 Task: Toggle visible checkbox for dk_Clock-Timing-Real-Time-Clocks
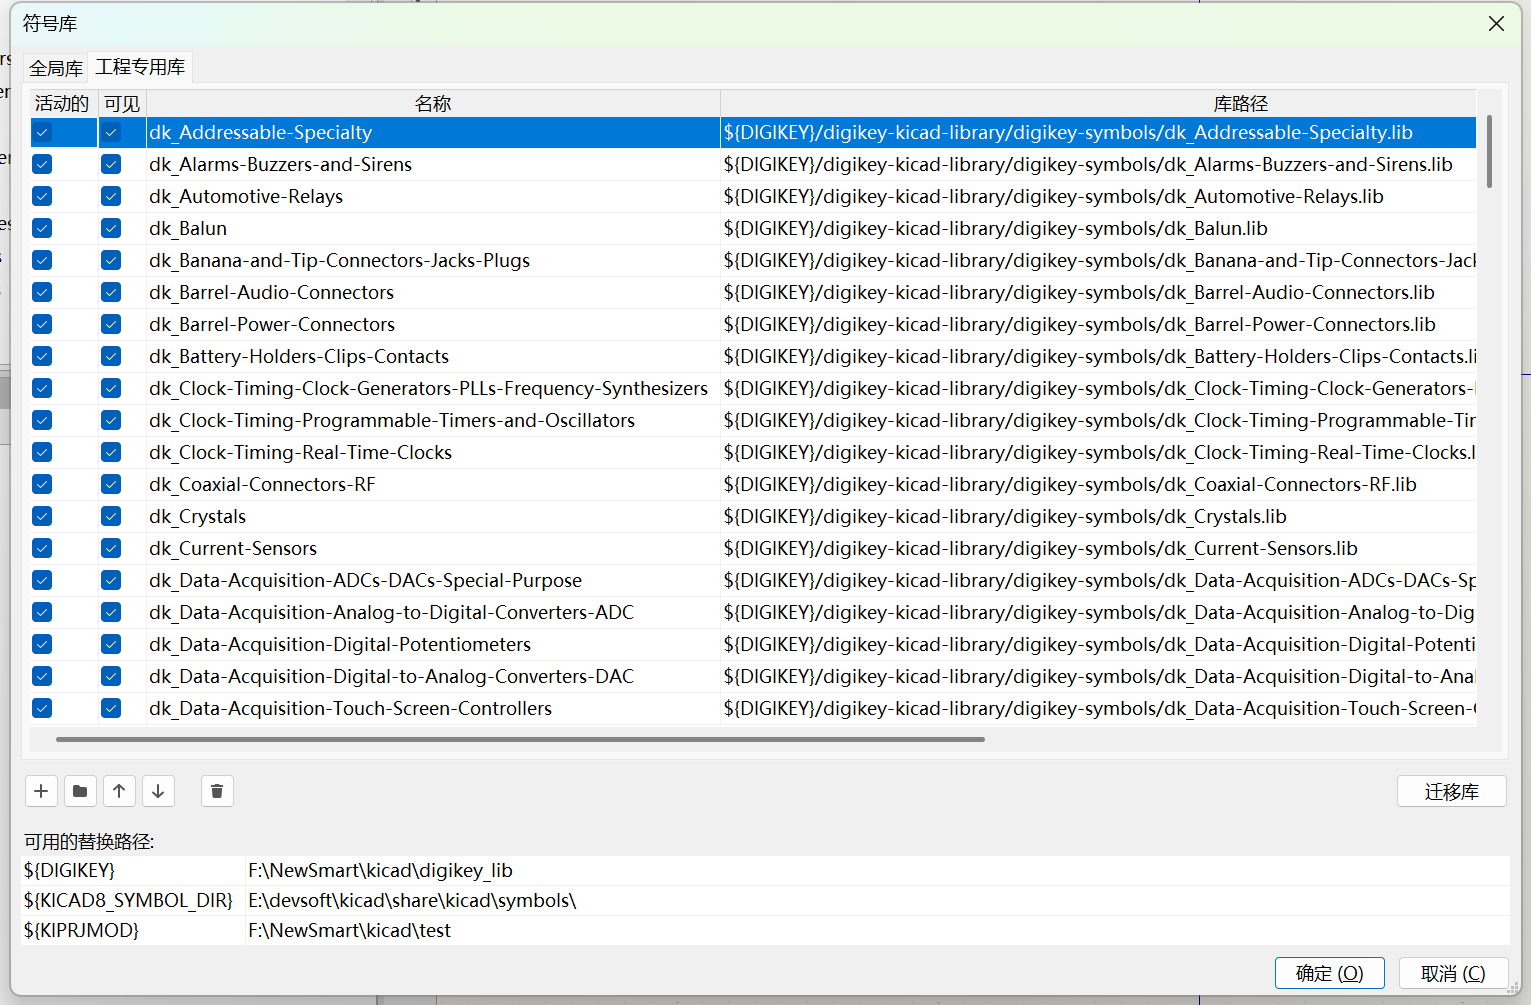pyautogui.click(x=111, y=452)
